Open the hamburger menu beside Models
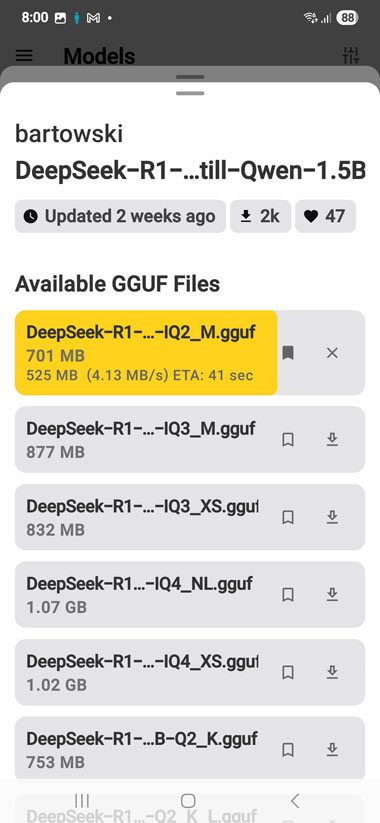The image size is (380, 823). coord(24,56)
